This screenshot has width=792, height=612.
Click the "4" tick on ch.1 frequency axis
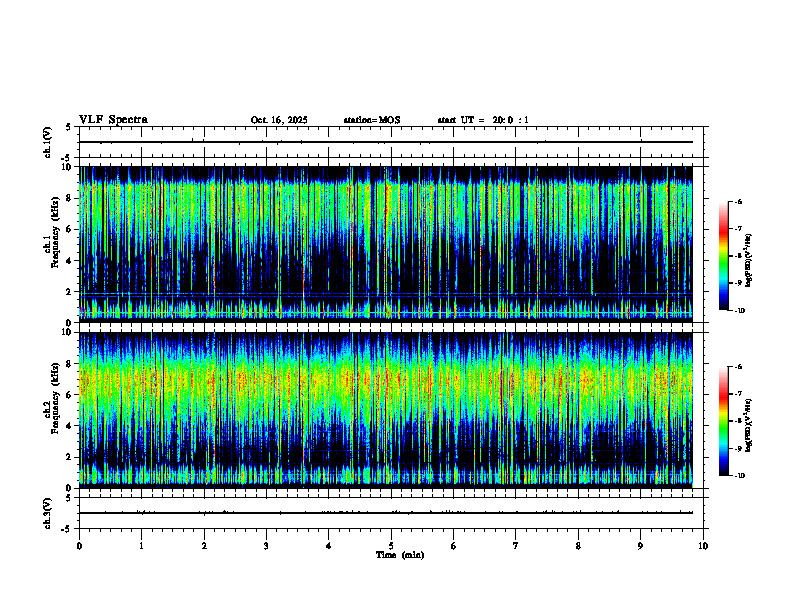point(70,261)
